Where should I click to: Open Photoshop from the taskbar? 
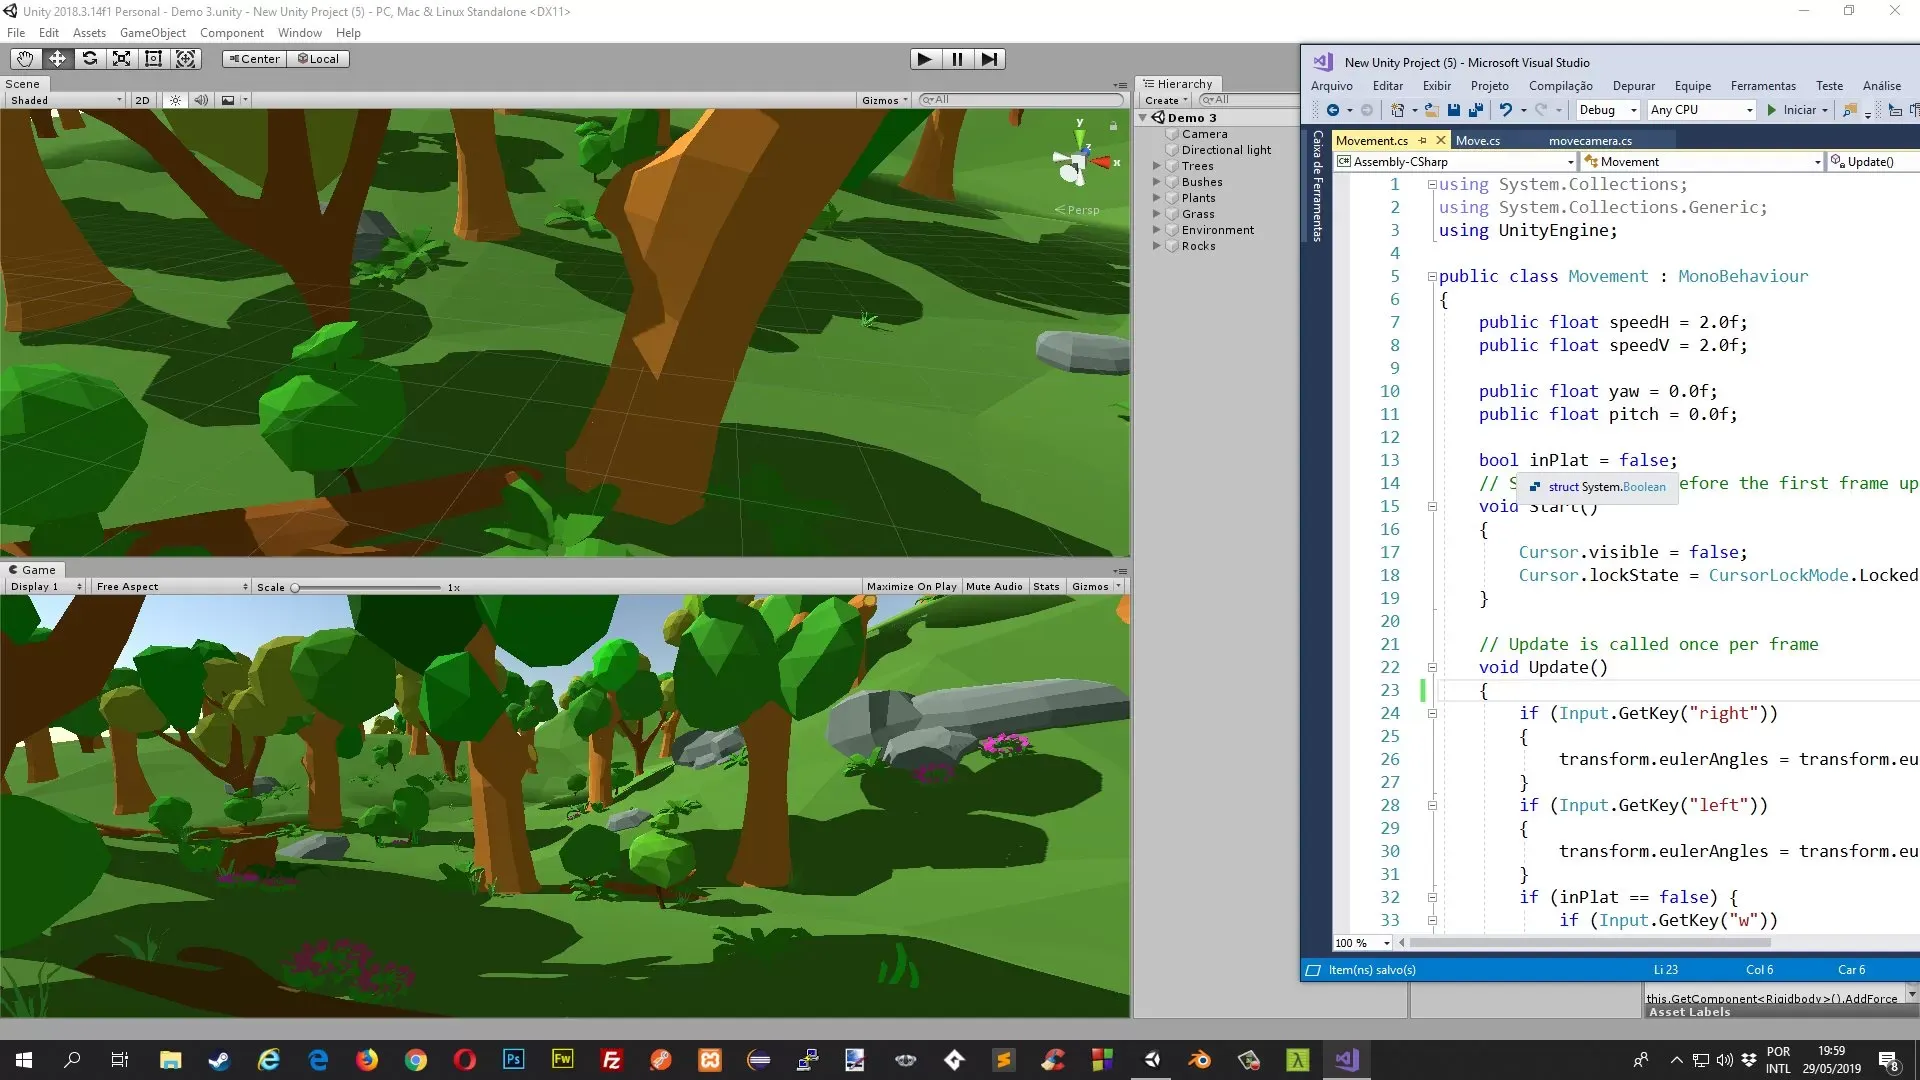pos(514,1060)
